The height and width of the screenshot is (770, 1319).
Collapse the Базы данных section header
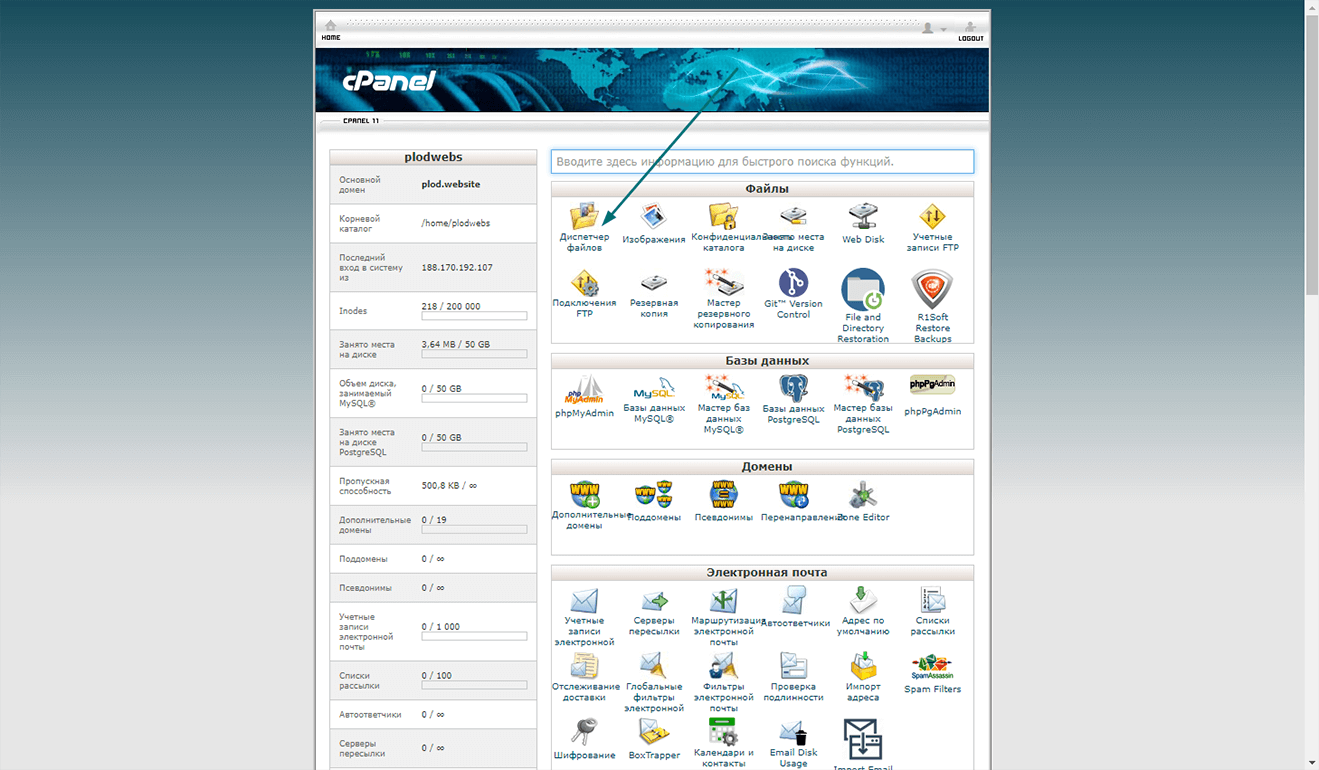click(x=762, y=361)
